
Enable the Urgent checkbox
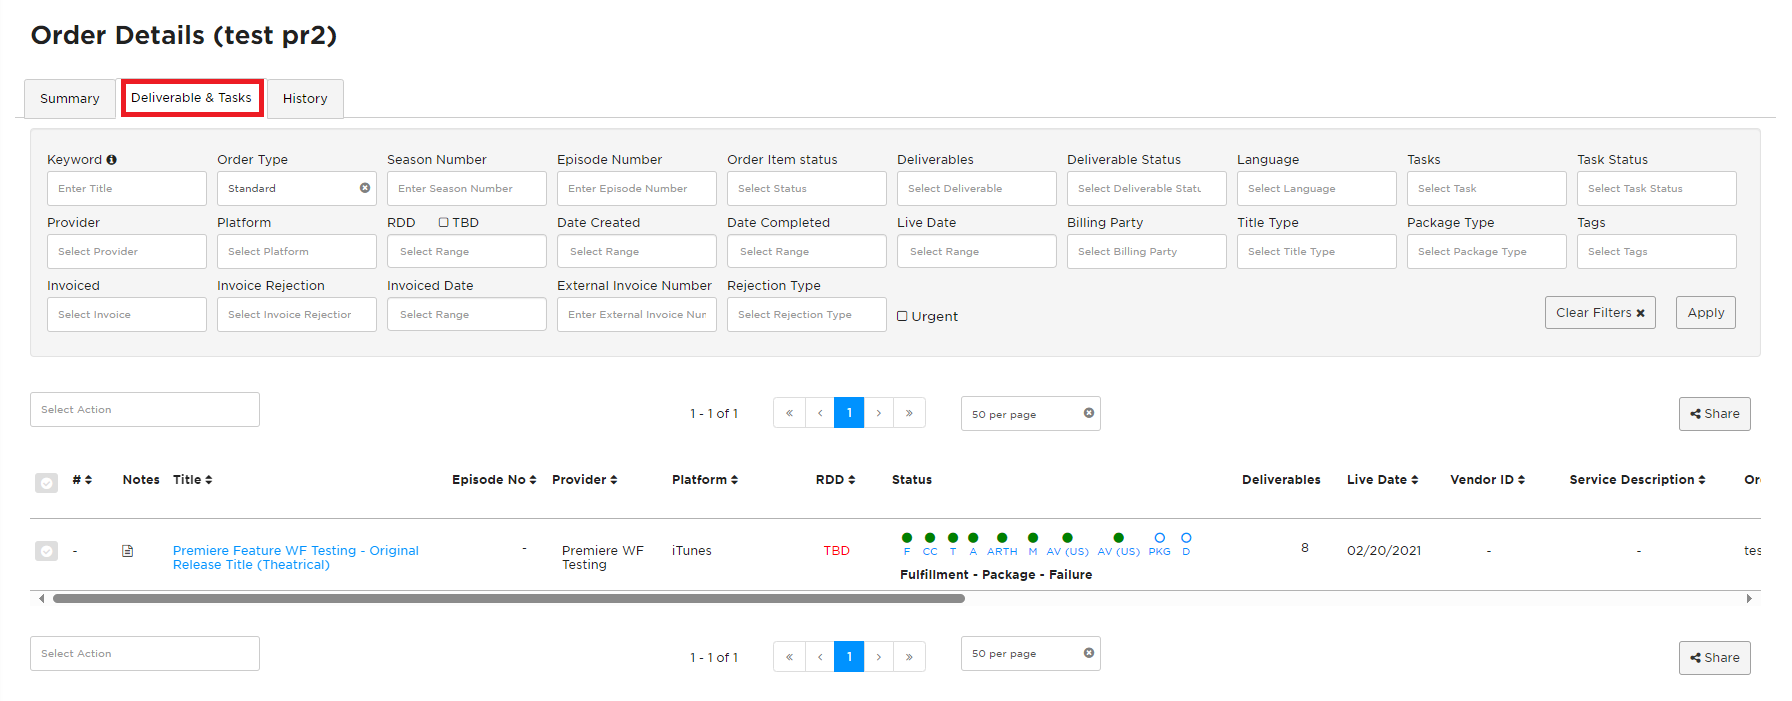click(x=902, y=316)
